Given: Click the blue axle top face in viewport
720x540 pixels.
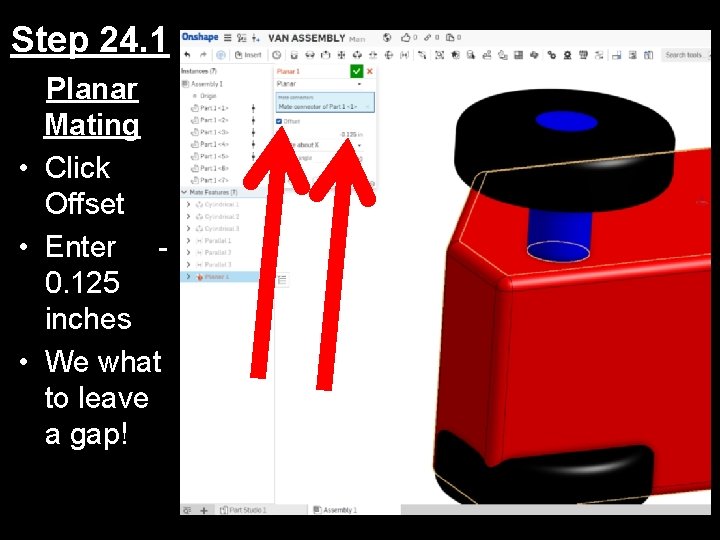Looking at the screenshot, I should (x=567, y=122).
